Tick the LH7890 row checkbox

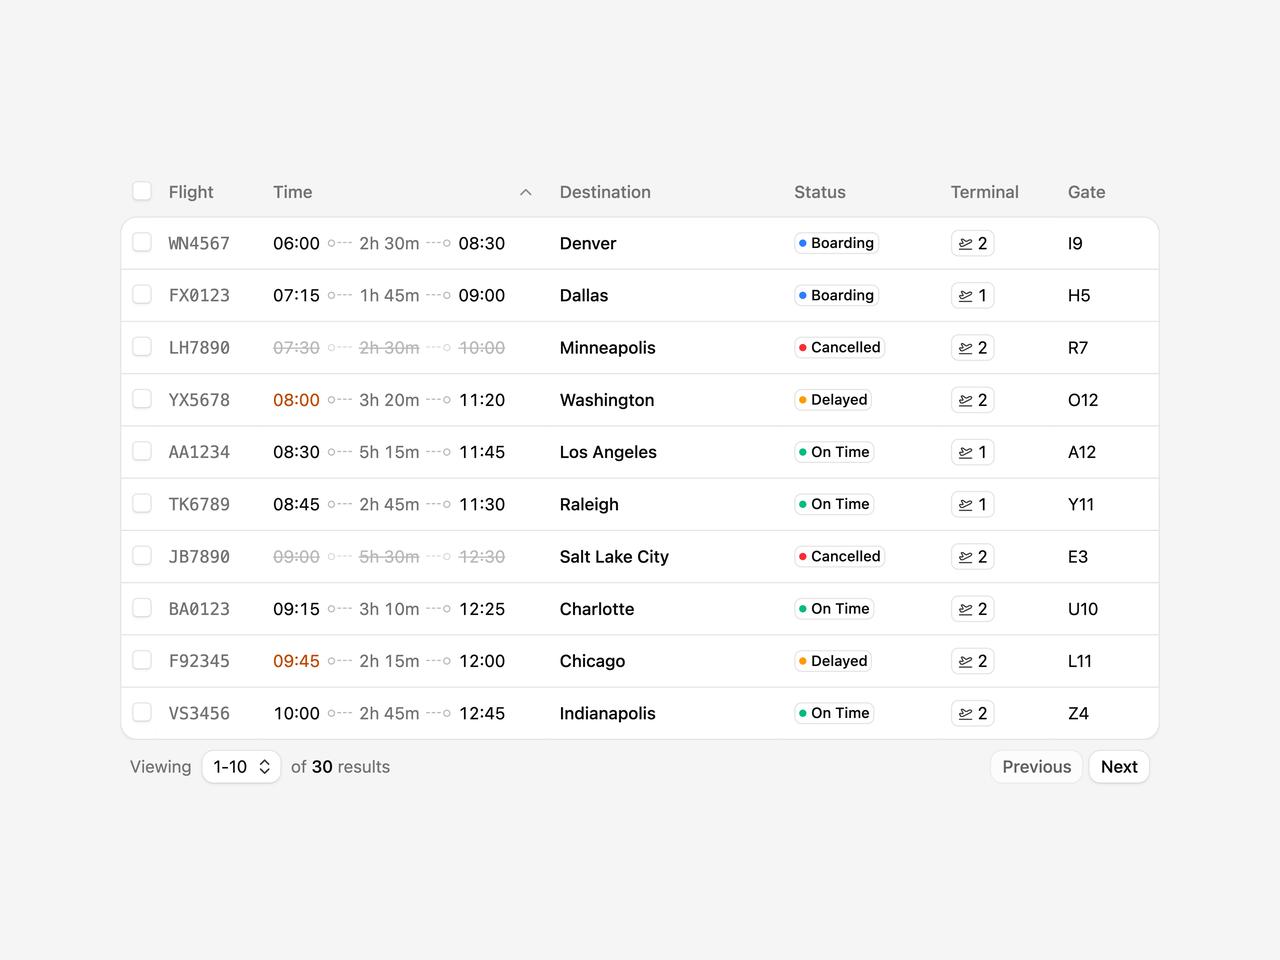tap(142, 346)
